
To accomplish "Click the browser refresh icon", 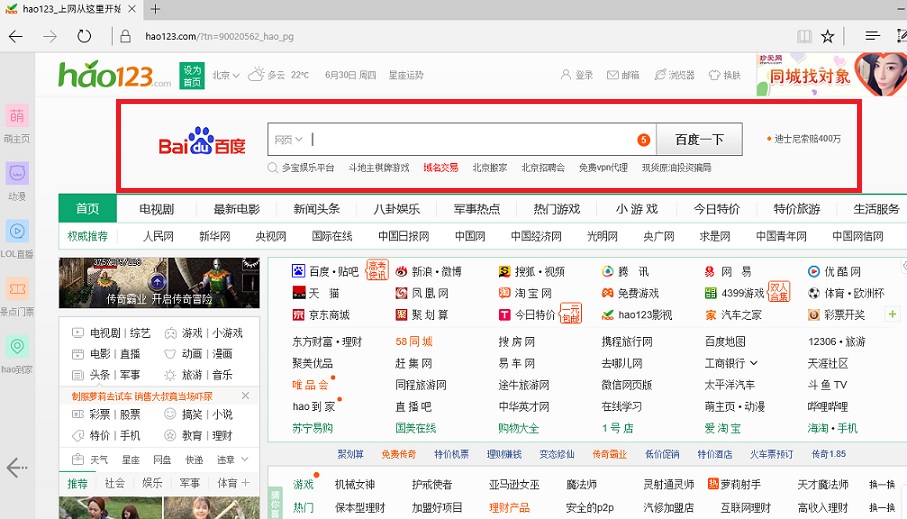I will 85,37.
